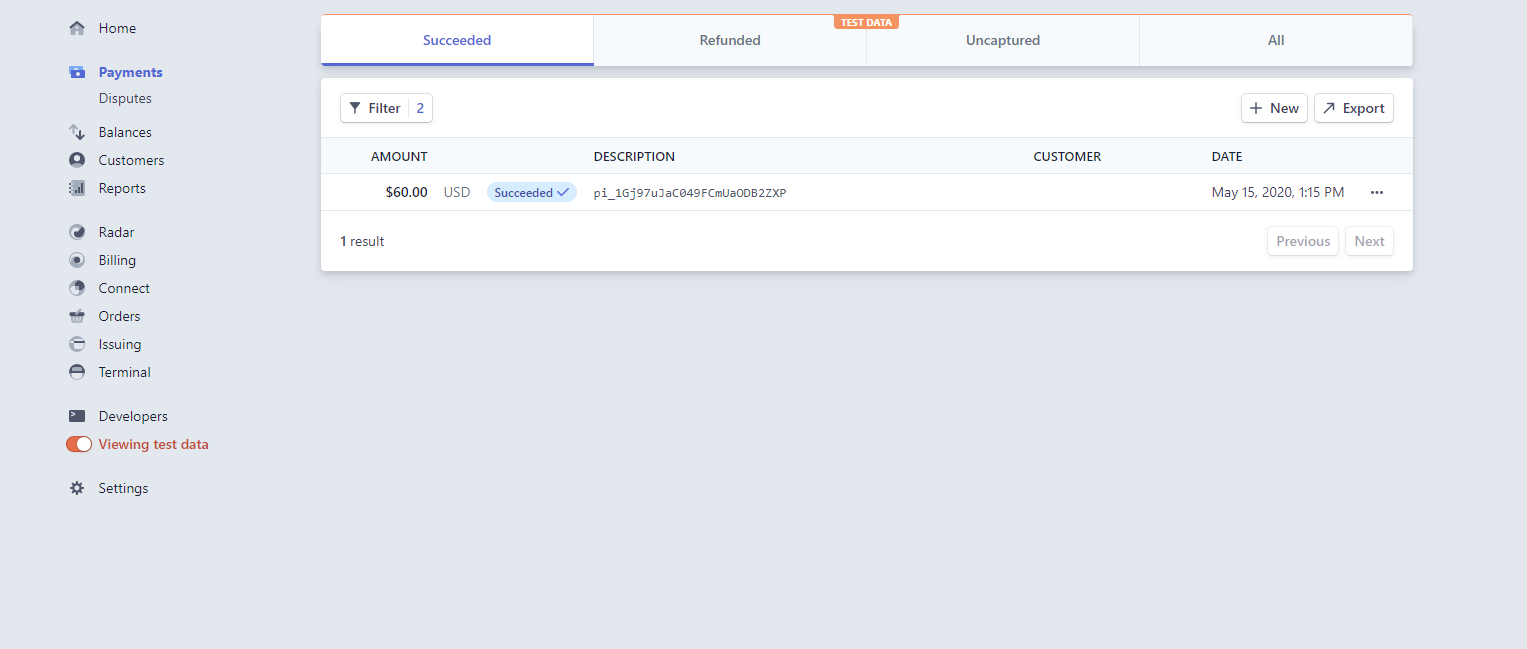The image size is (1527, 649).
Task: Click the Terminal icon in sidebar
Action: tap(77, 372)
